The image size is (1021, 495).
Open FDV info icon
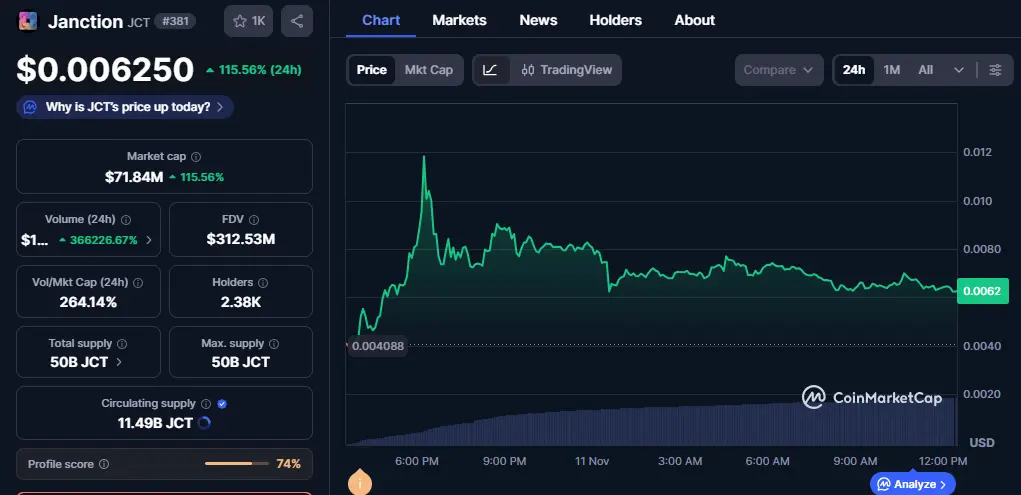254,220
